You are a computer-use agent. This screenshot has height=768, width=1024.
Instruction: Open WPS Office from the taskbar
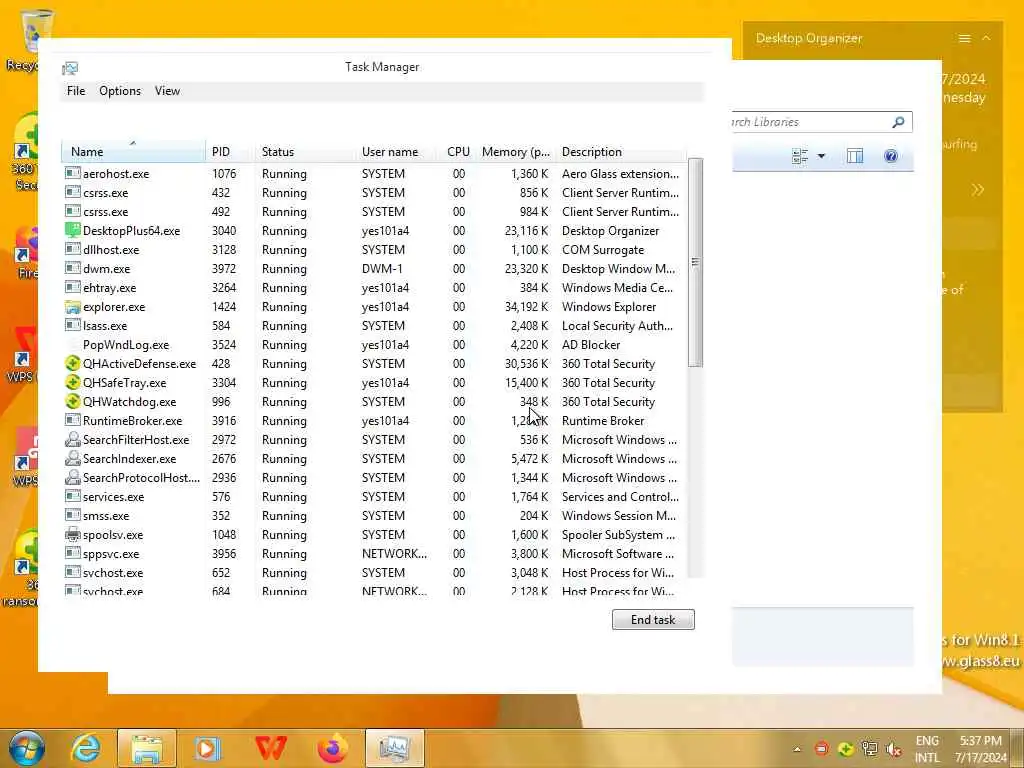(270, 748)
